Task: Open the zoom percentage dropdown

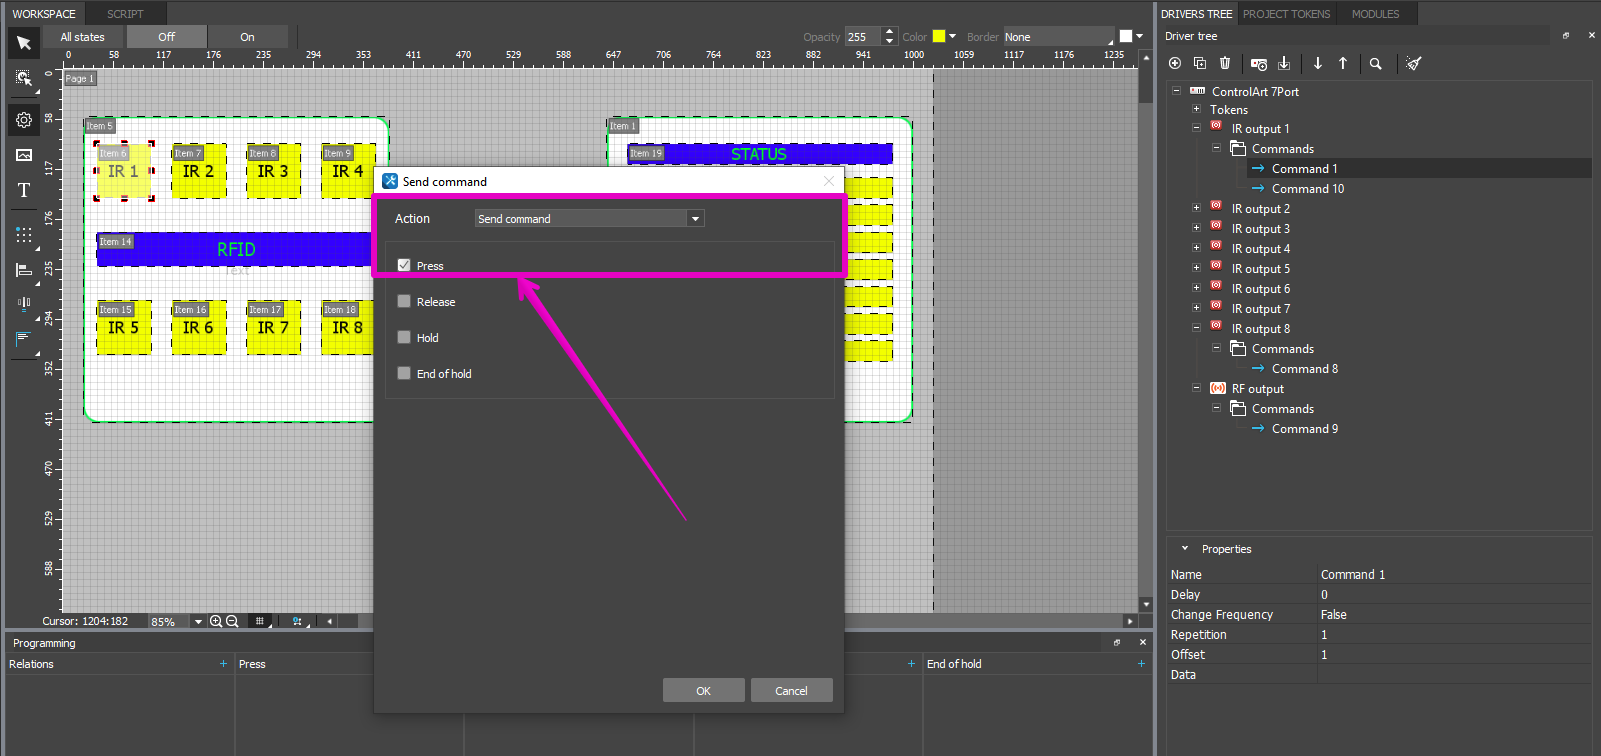Action: click(x=197, y=621)
